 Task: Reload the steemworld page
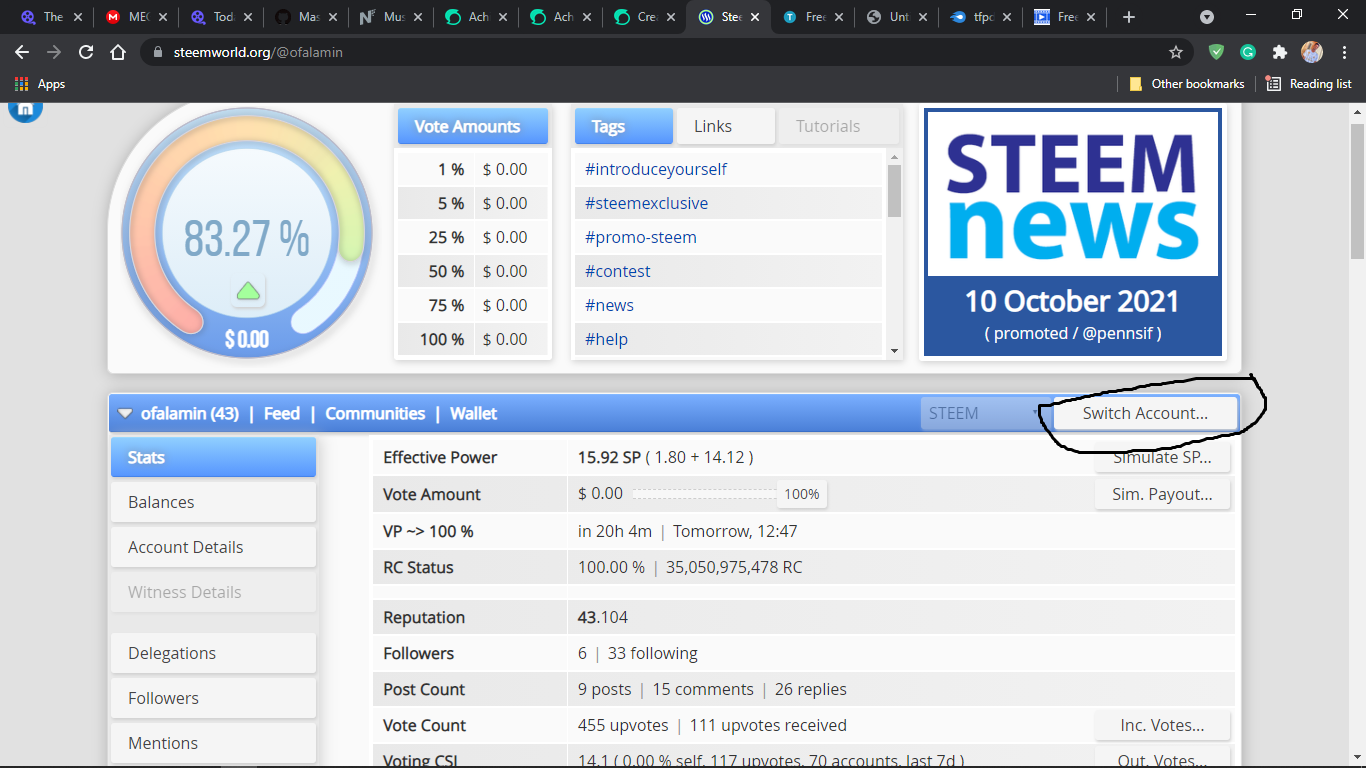coord(86,52)
